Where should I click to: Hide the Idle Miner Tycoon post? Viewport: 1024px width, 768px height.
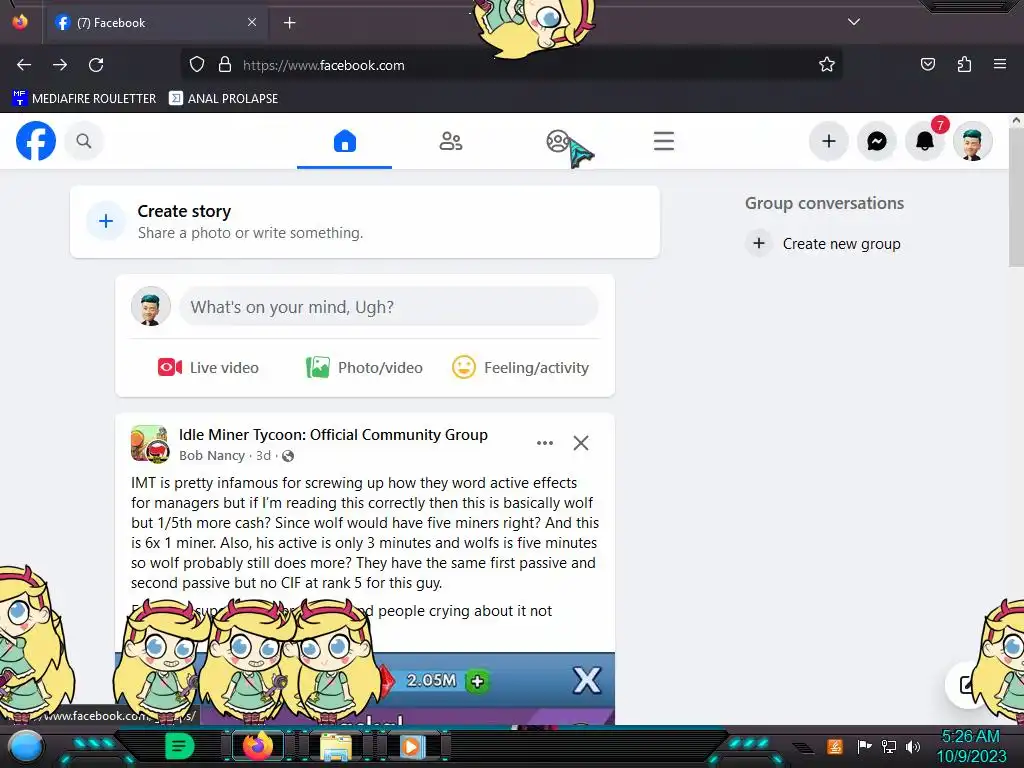pos(581,443)
